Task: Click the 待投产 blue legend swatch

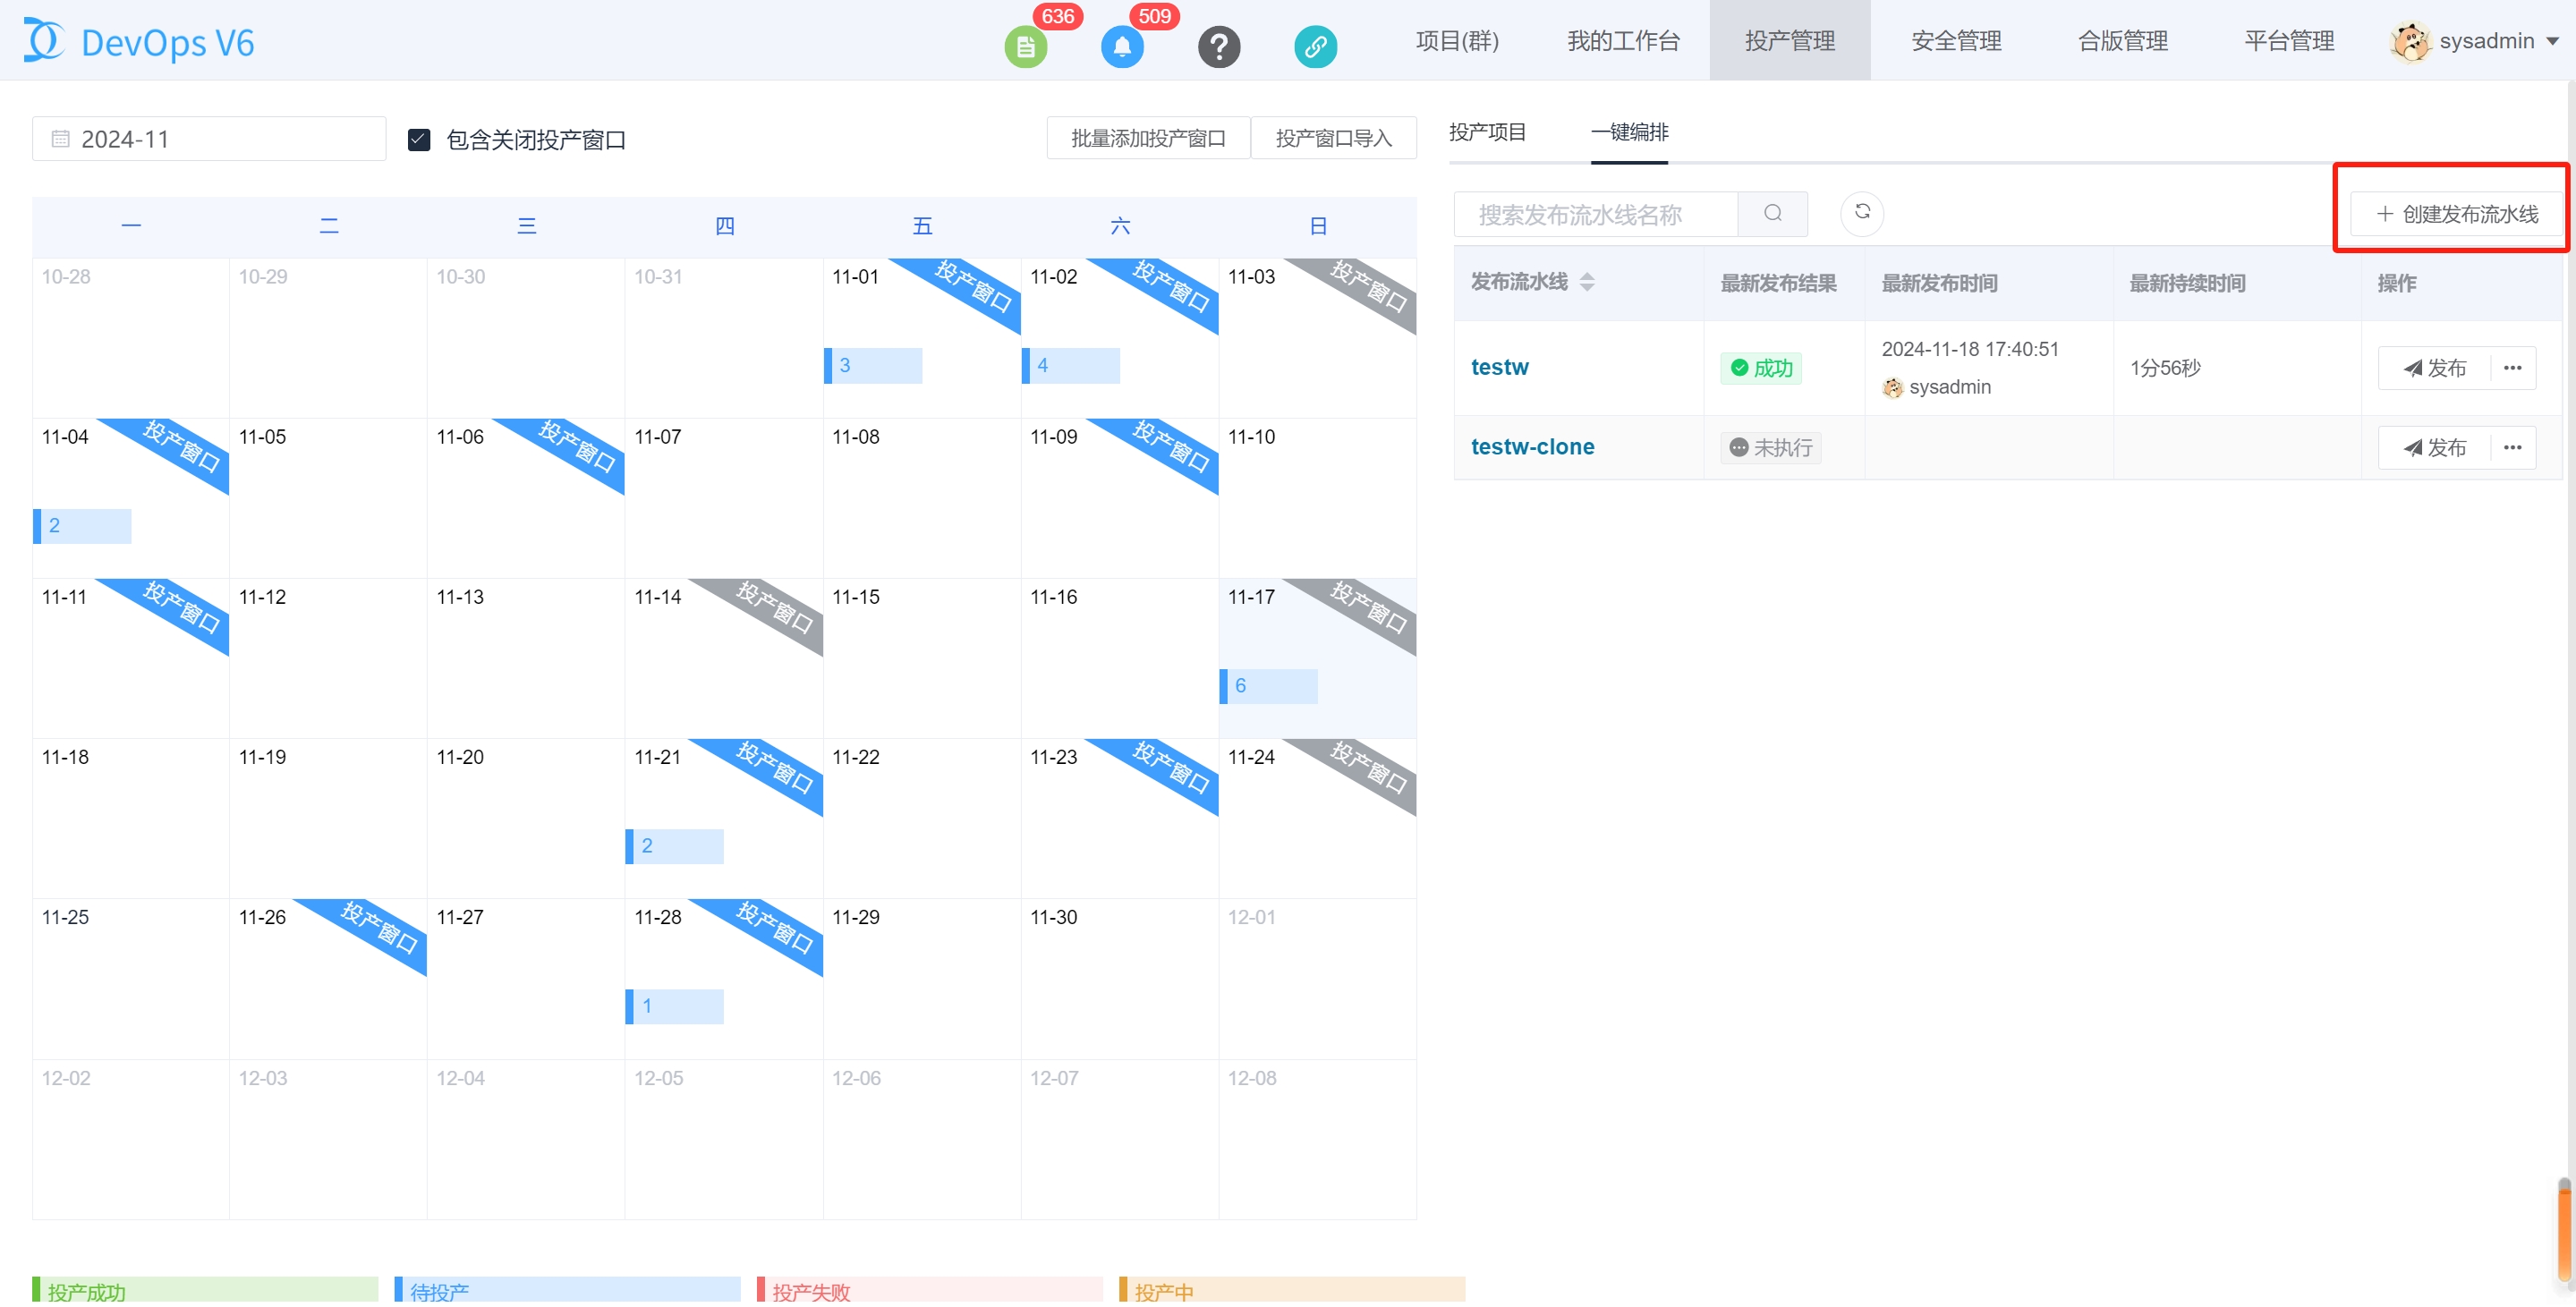Action: [566, 1290]
